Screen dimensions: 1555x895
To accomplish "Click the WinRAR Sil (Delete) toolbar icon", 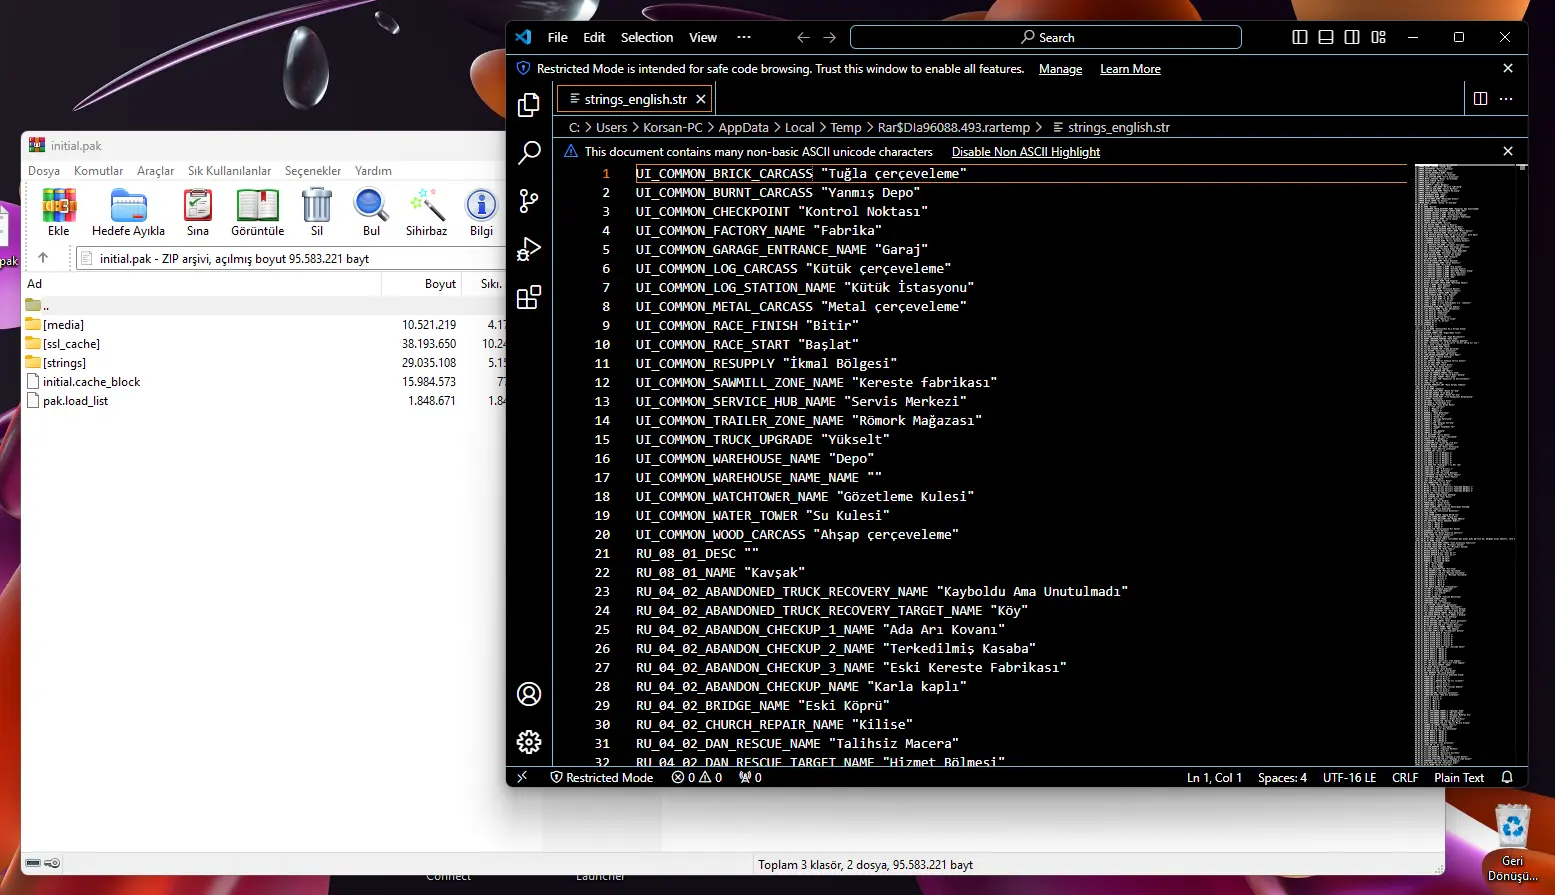I will 317,212.
